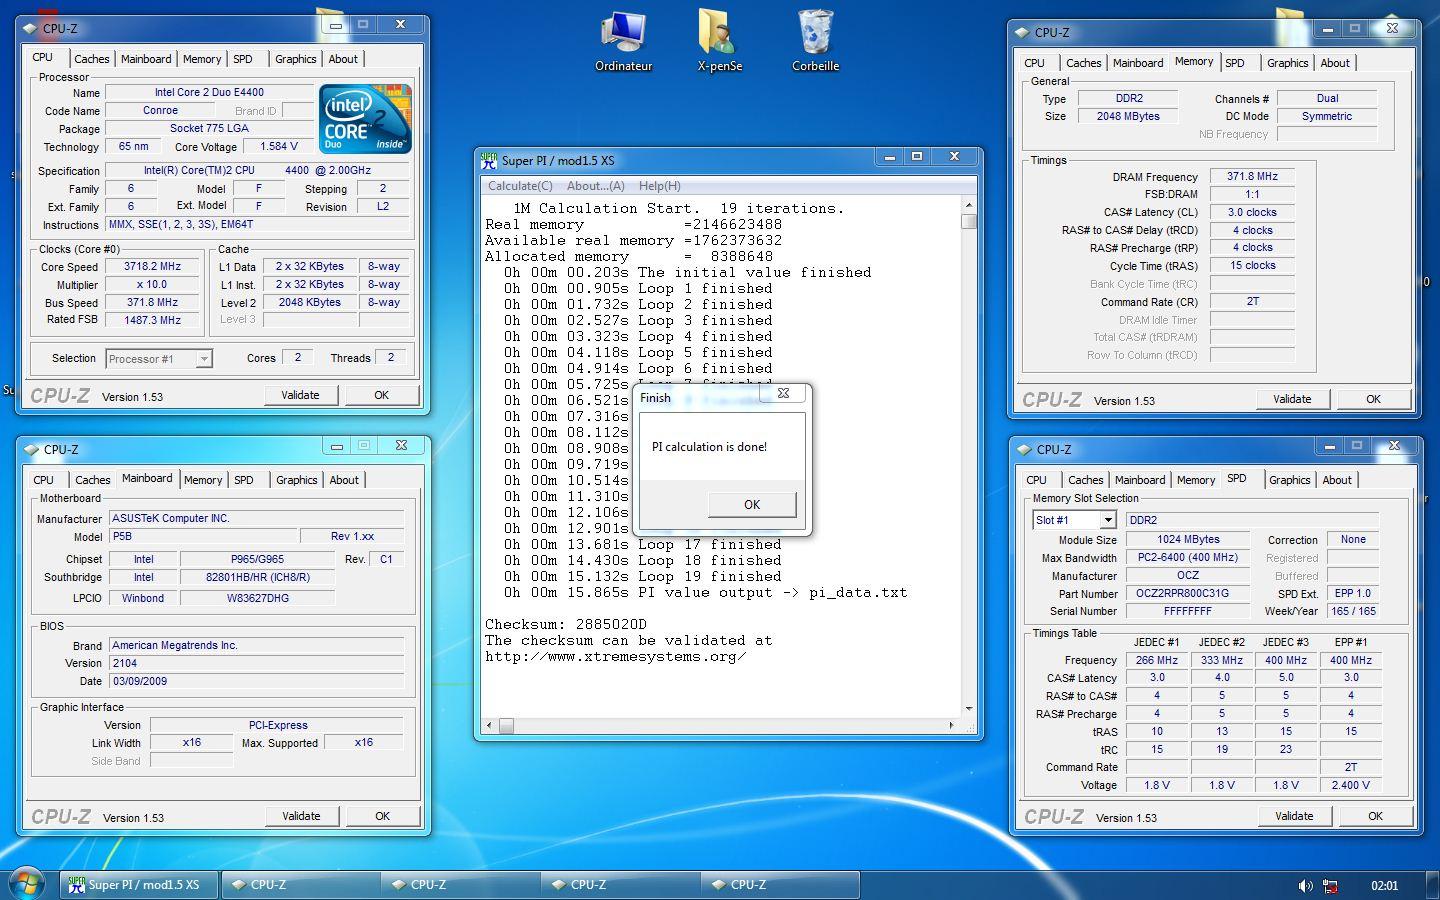Click the title icon of the Mainboard CPU-Z window
This screenshot has width=1440, height=900.
coord(31,449)
